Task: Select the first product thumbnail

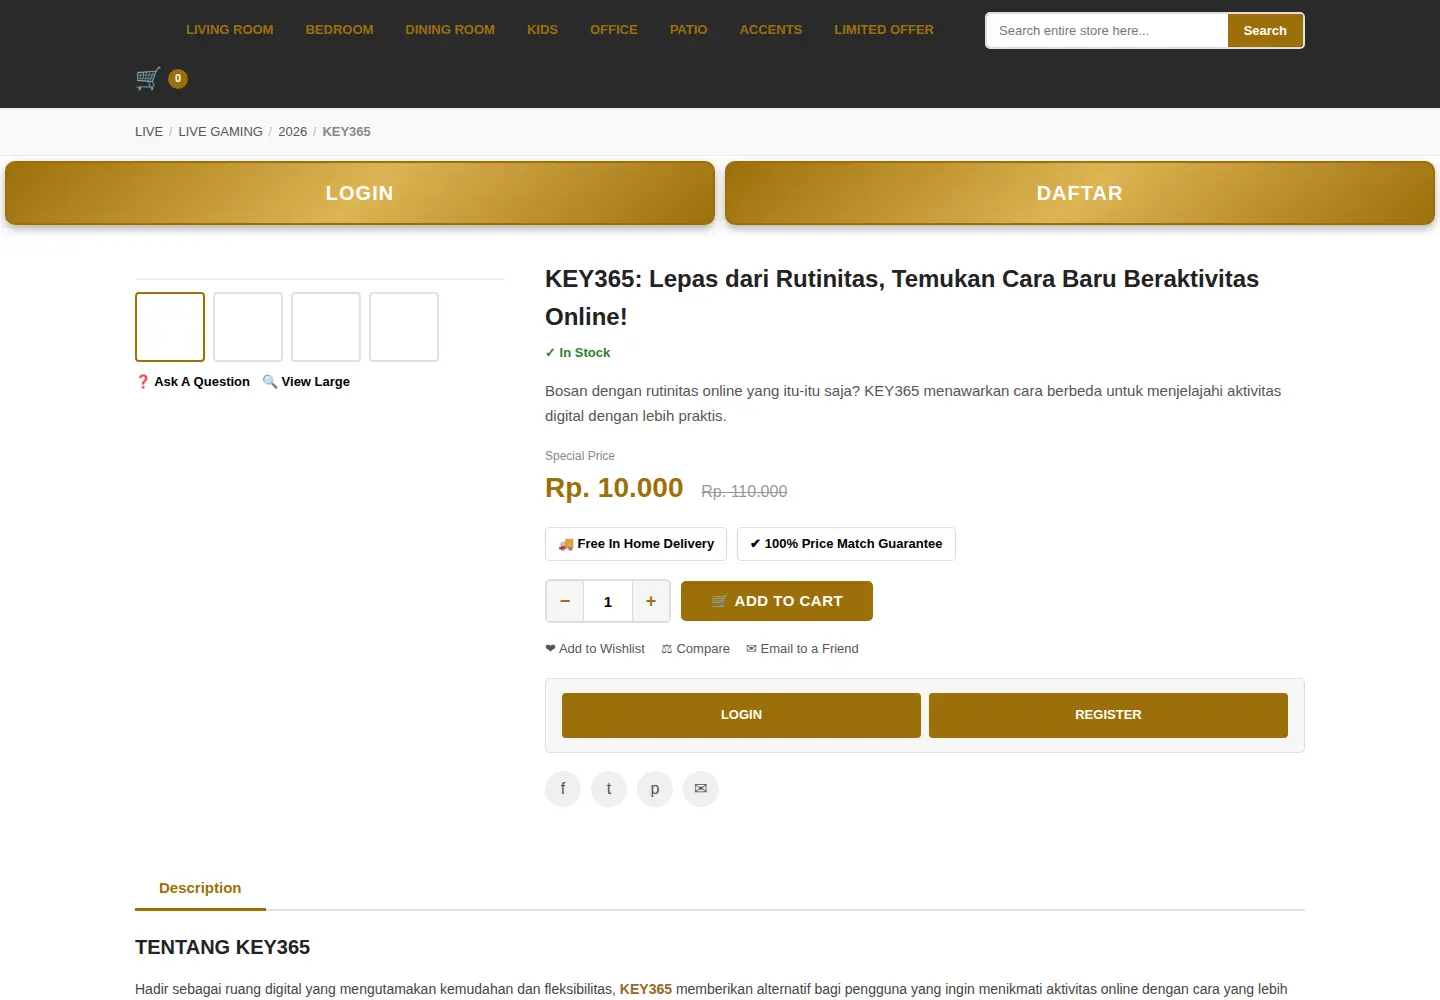Action: (170, 327)
